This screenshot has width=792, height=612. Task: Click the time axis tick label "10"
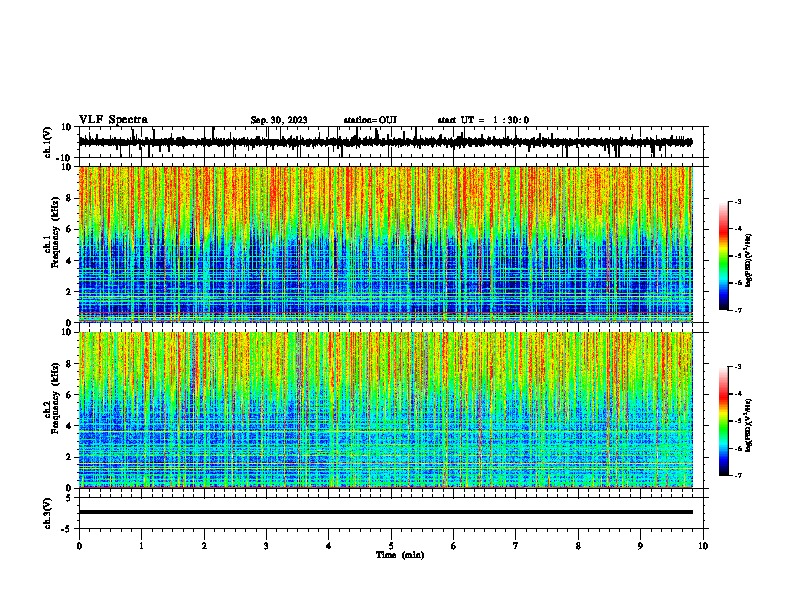click(x=703, y=546)
